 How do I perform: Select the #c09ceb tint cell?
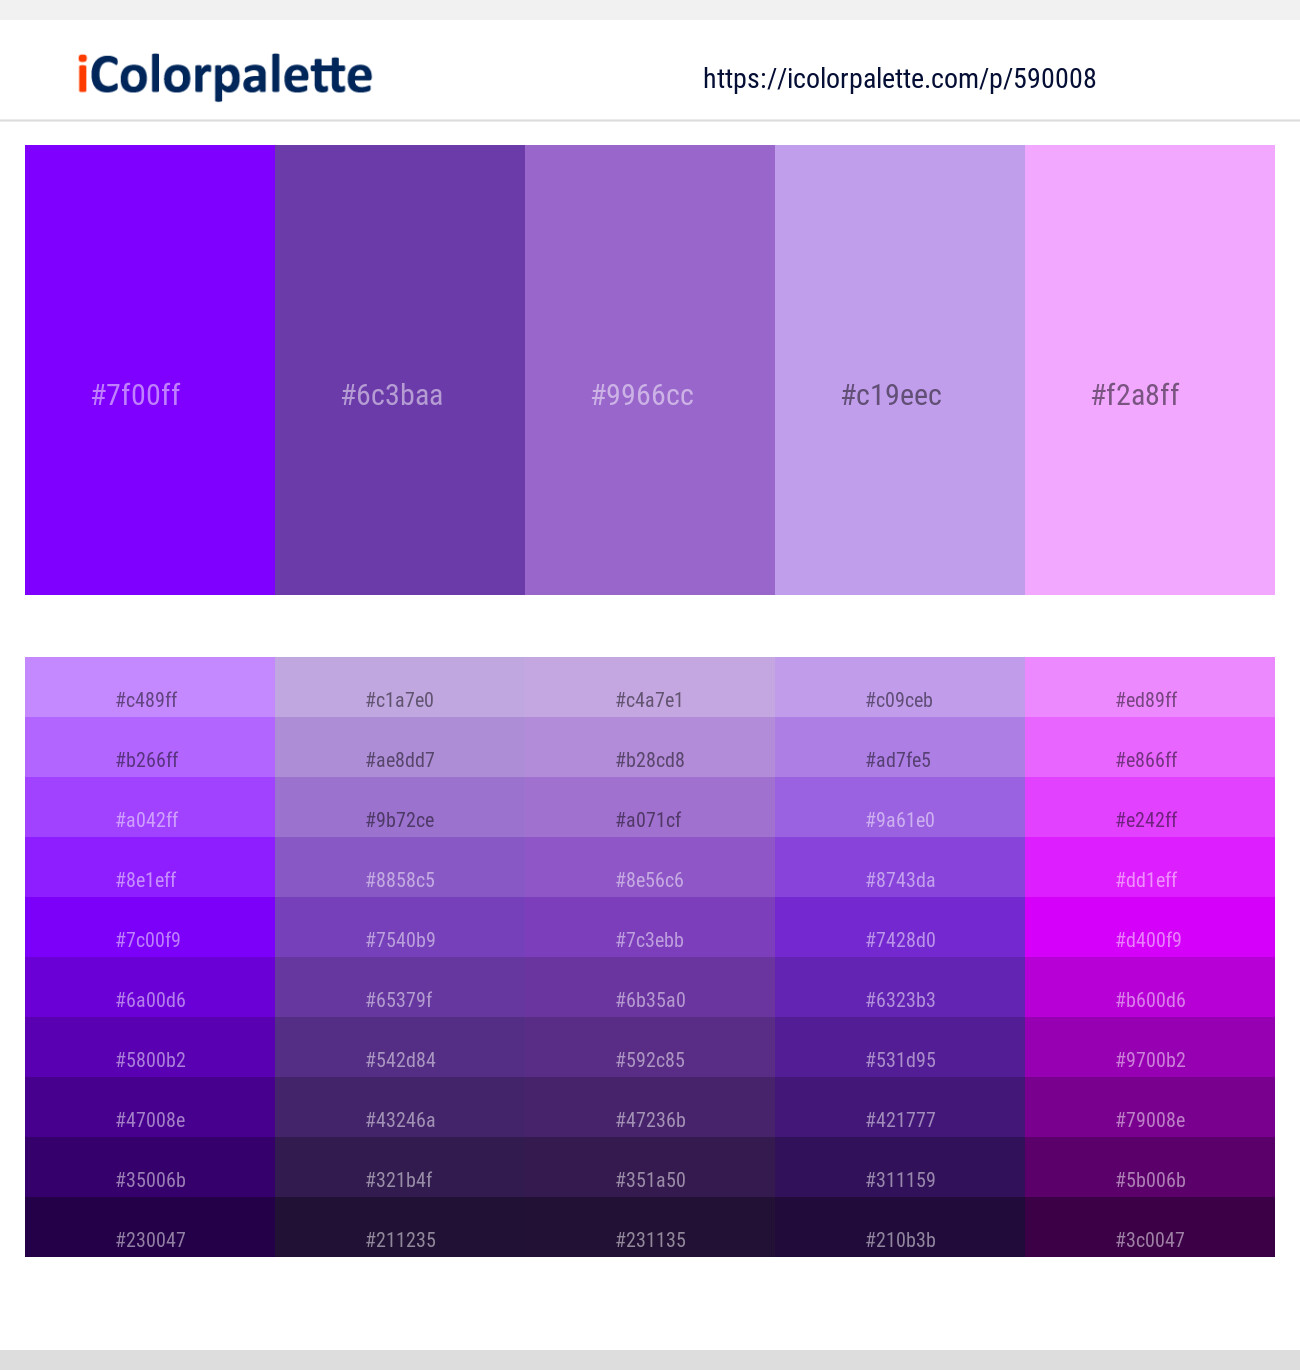tap(900, 687)
